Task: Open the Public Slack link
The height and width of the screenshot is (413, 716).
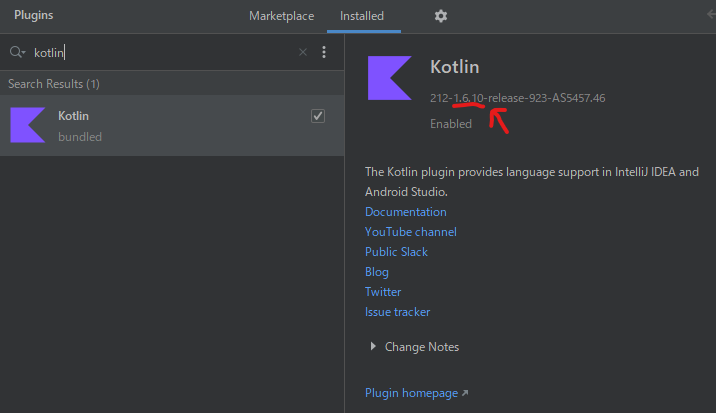Action: (396, 252)
